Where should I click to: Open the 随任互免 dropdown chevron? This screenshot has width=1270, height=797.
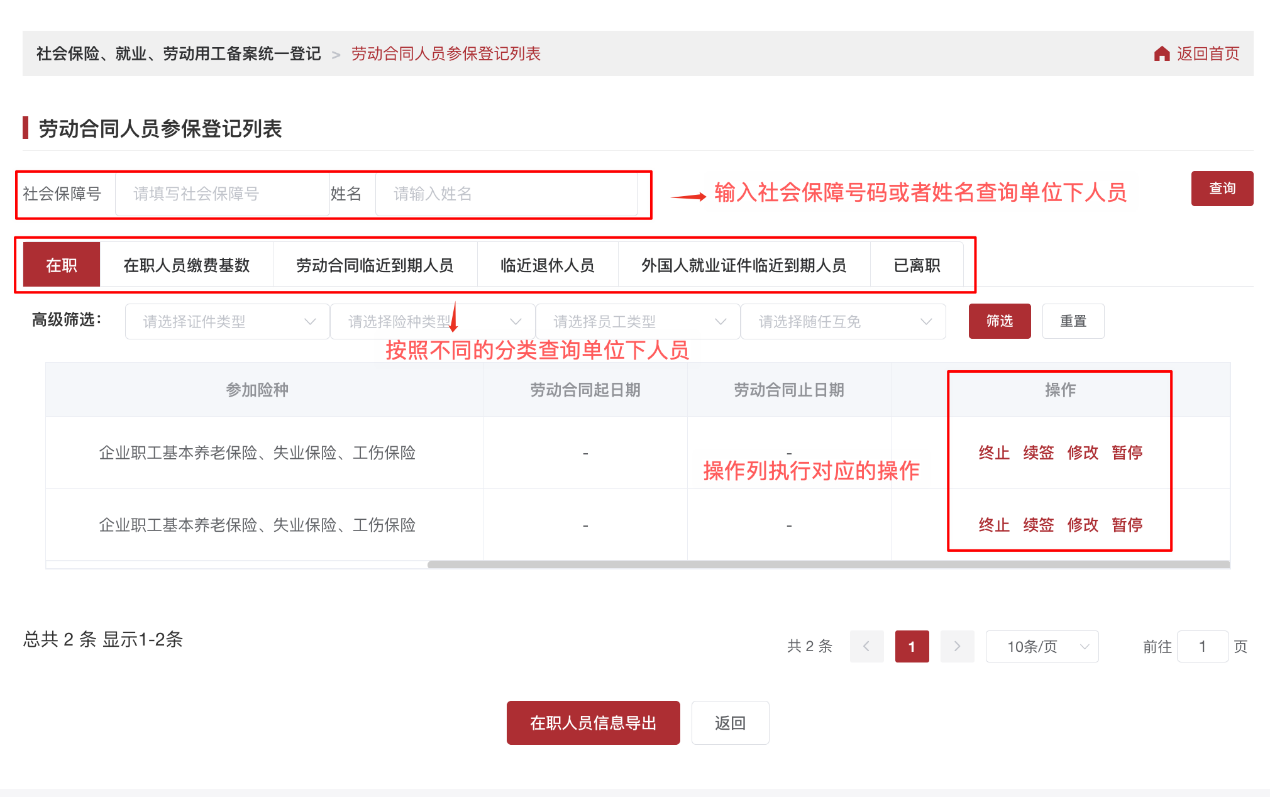tap(924, 321)
